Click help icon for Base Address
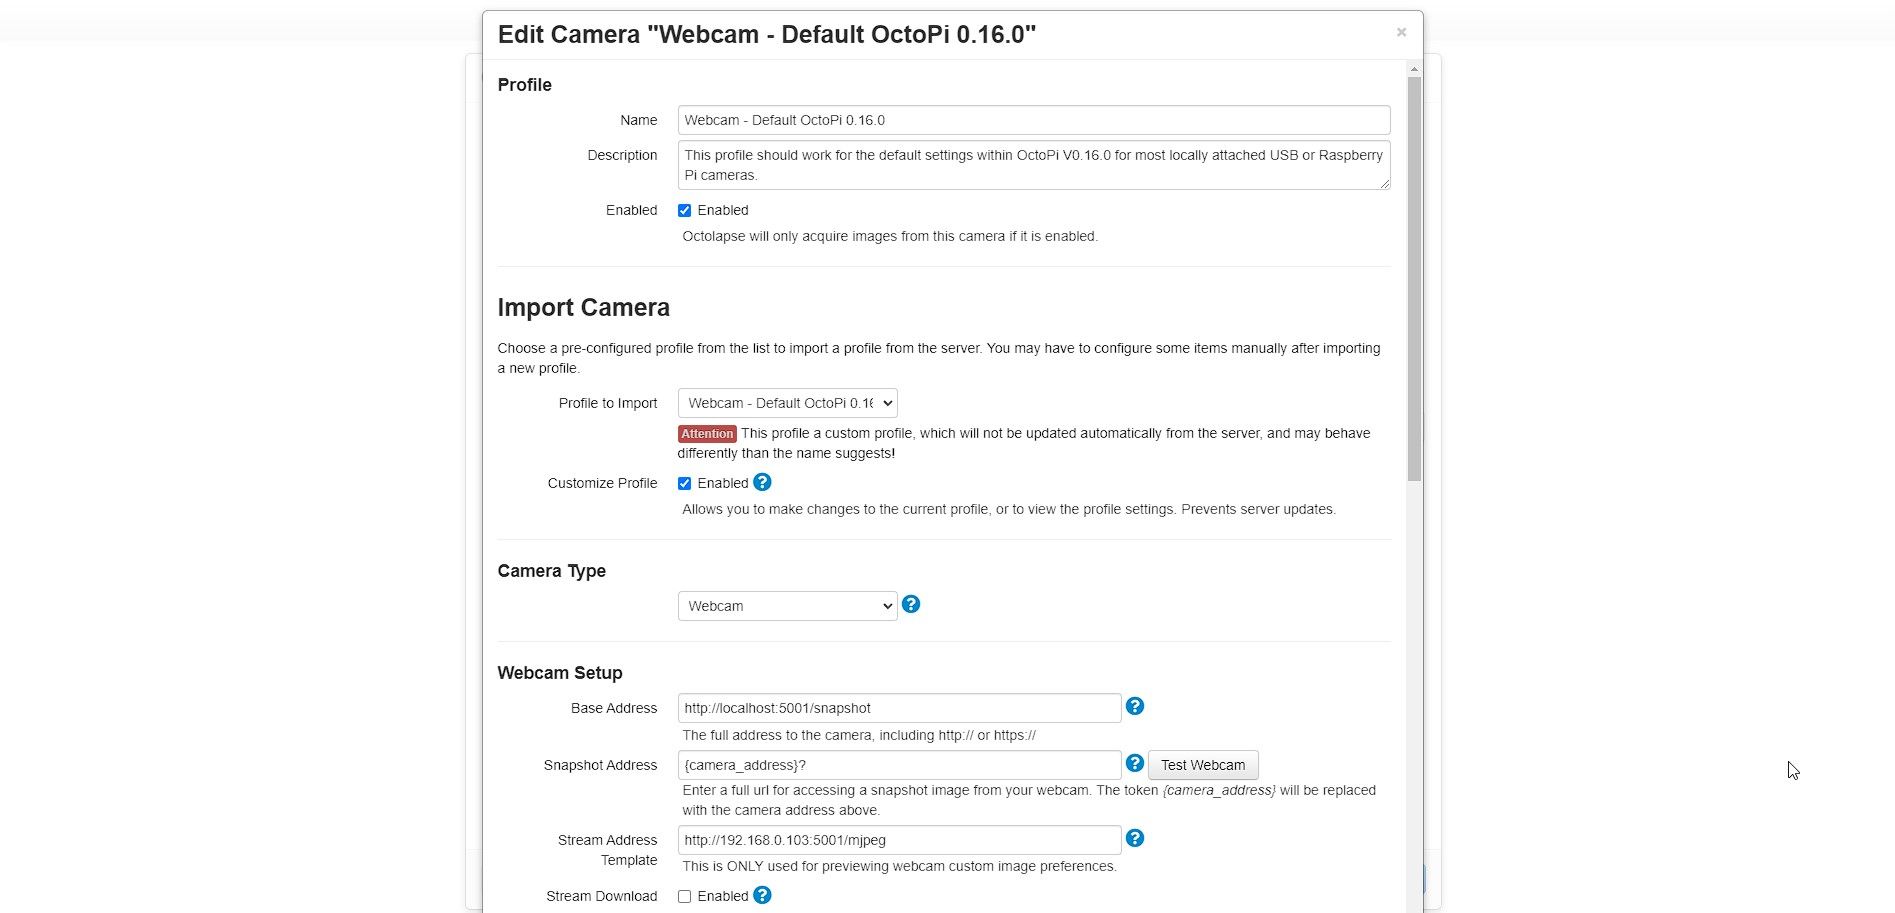Image resolution: width=1895 pixels, height=913 pixels. click(1134, 706)
